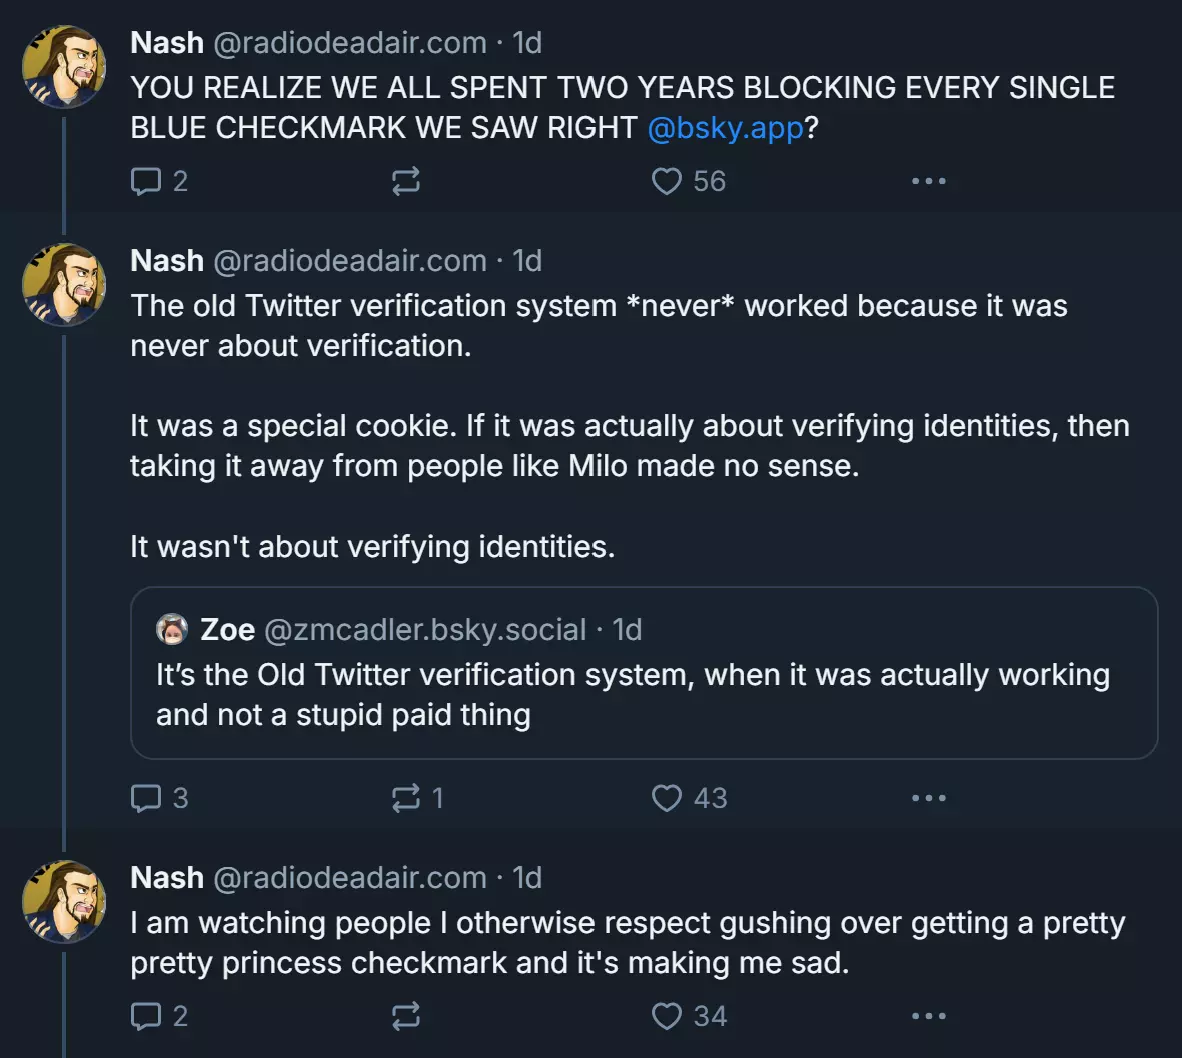Repost the all-caps blue checkmark post
Viewport: 1182px width, 1058px height.
tap(406, 181)
